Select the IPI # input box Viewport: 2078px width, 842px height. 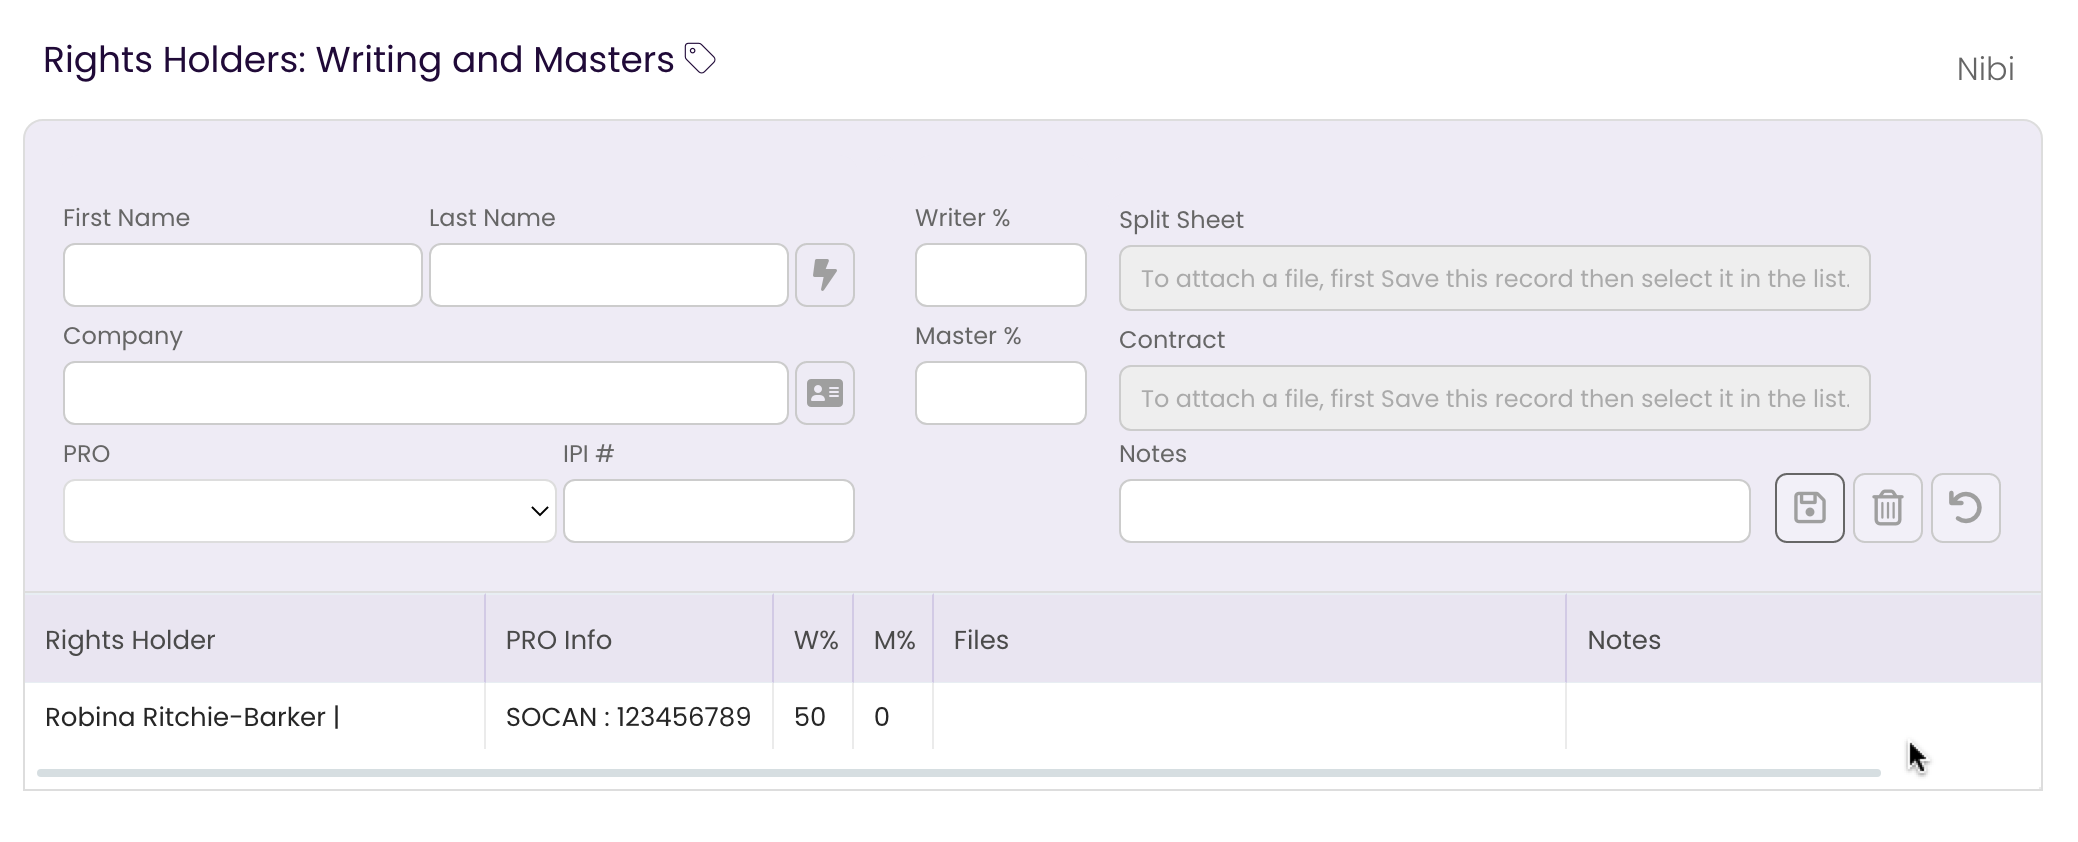[709, 511]
